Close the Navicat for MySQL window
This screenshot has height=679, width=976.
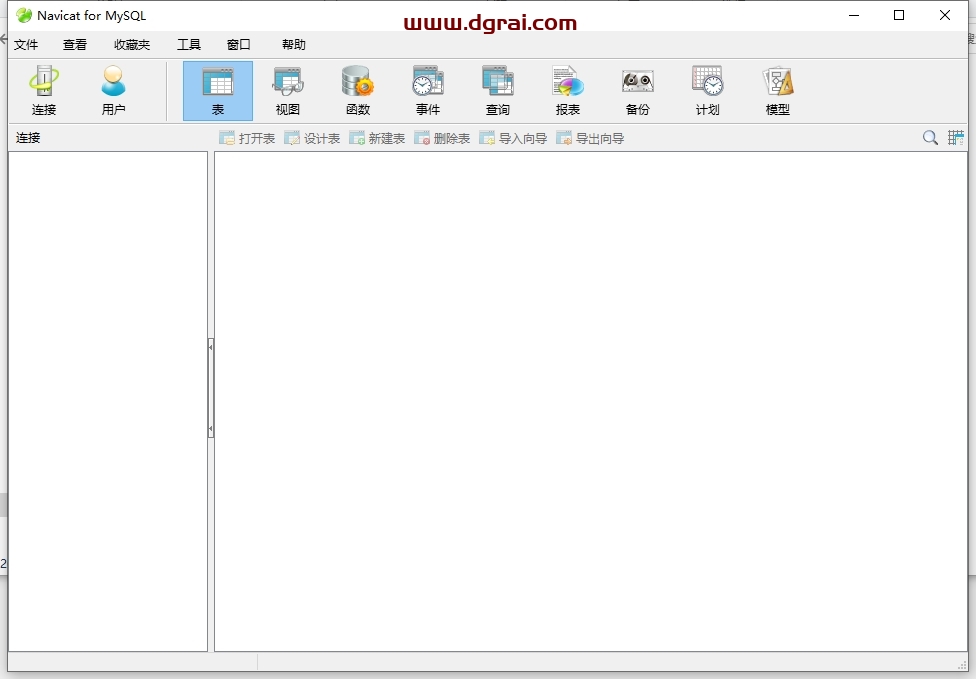pos(944,16)
